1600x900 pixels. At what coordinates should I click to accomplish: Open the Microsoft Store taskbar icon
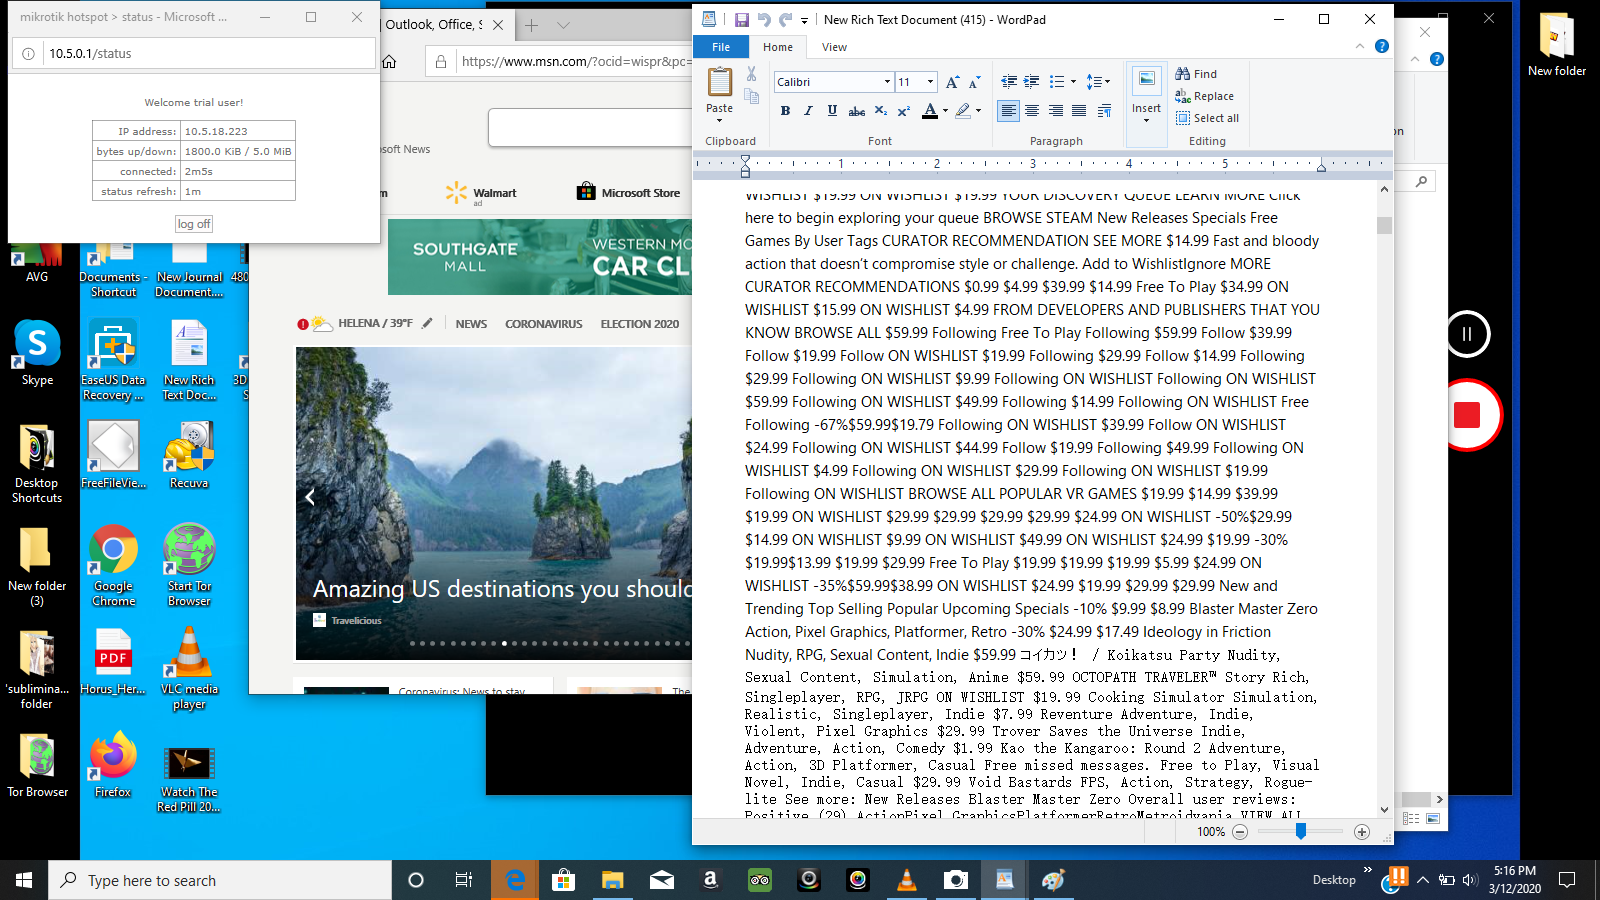click(563, 880)
